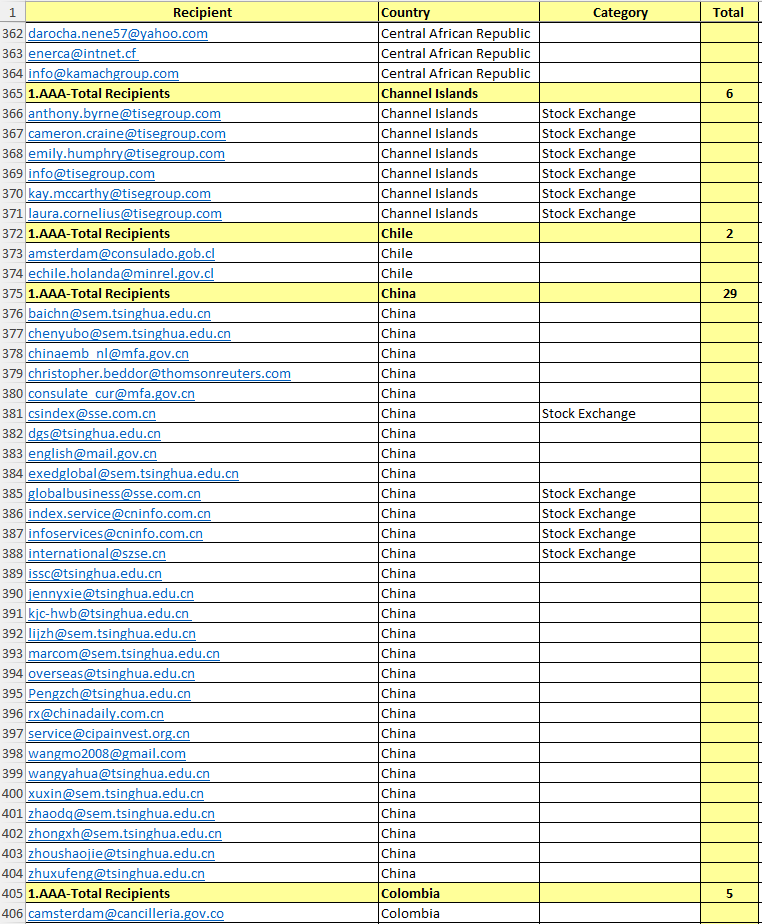Open the darocha.nene57@yahoo.com email link

pyautogui.click(x=118, y=34)
